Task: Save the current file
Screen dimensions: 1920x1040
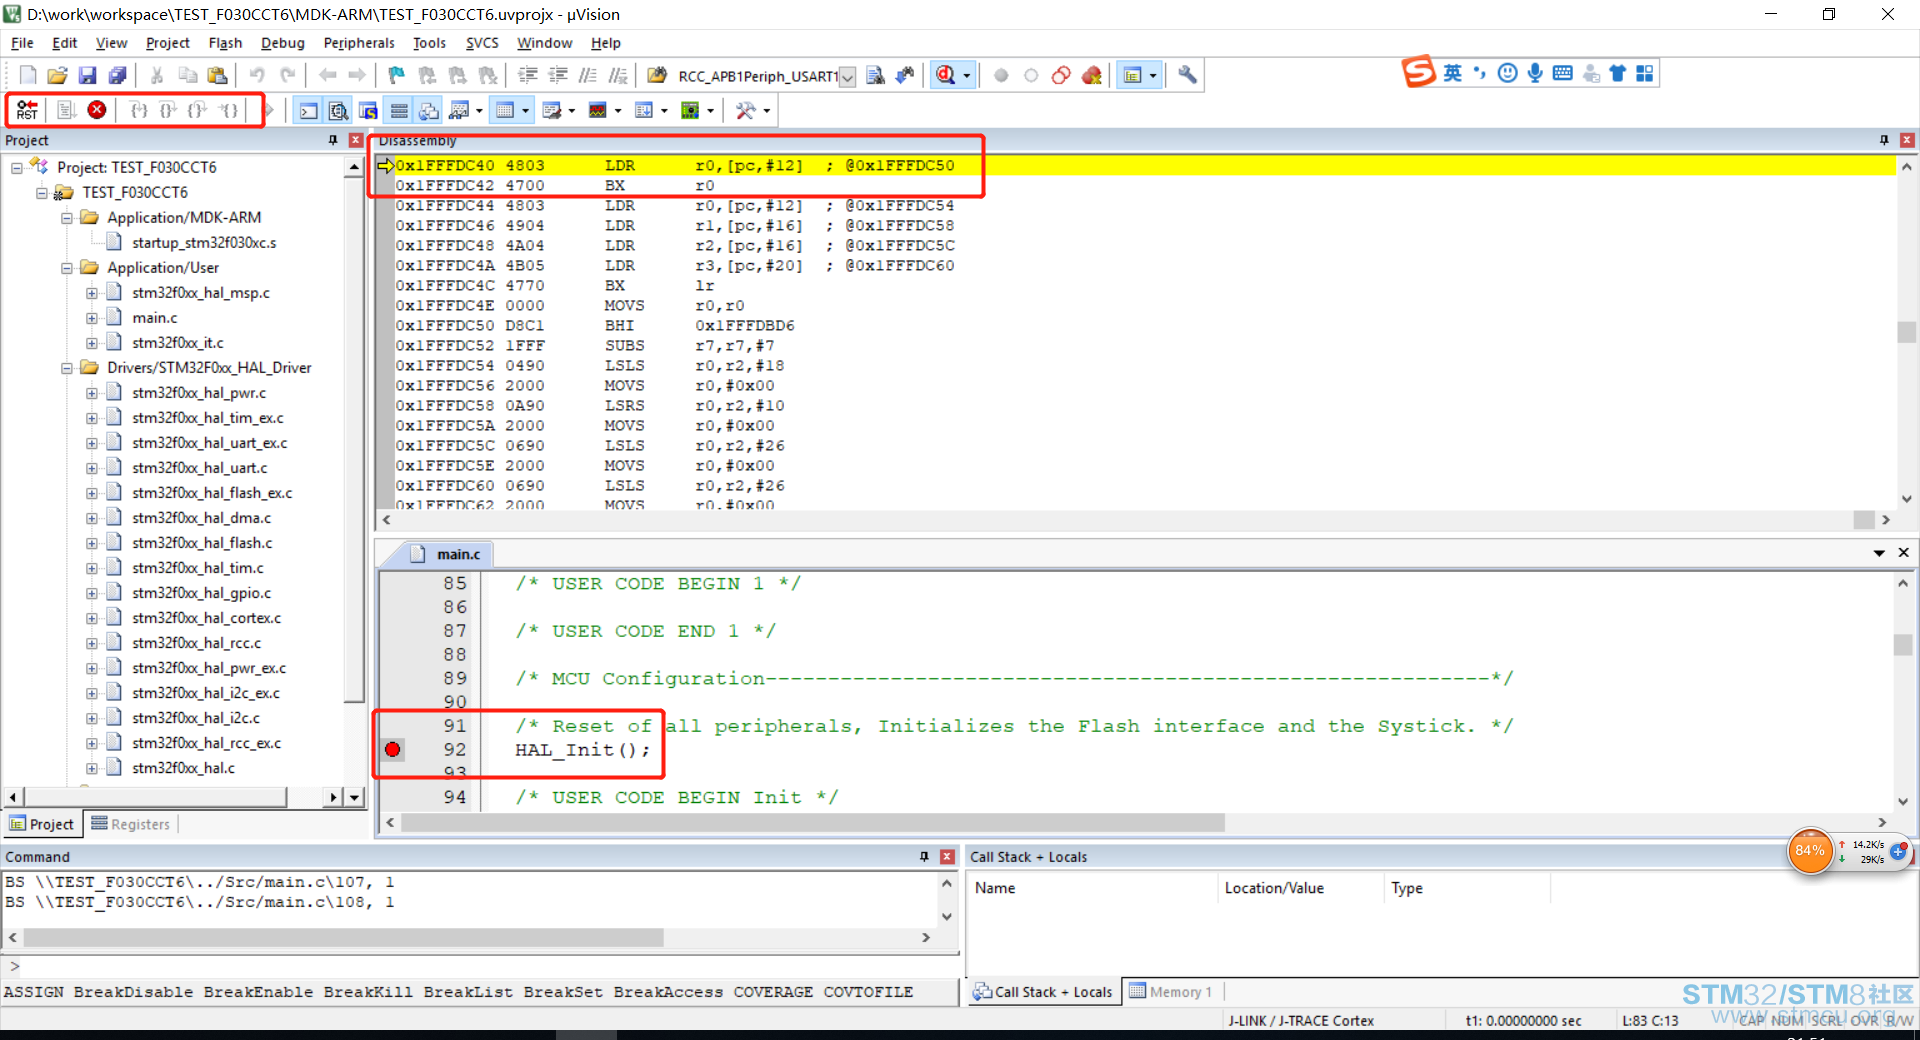Action: (x=88, y=75)
